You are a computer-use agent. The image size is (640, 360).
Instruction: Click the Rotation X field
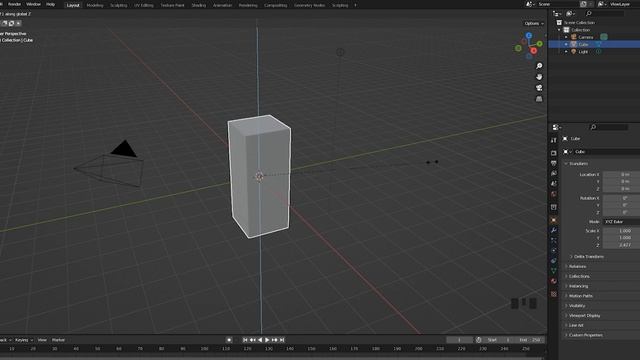click(x=621, y=198)
